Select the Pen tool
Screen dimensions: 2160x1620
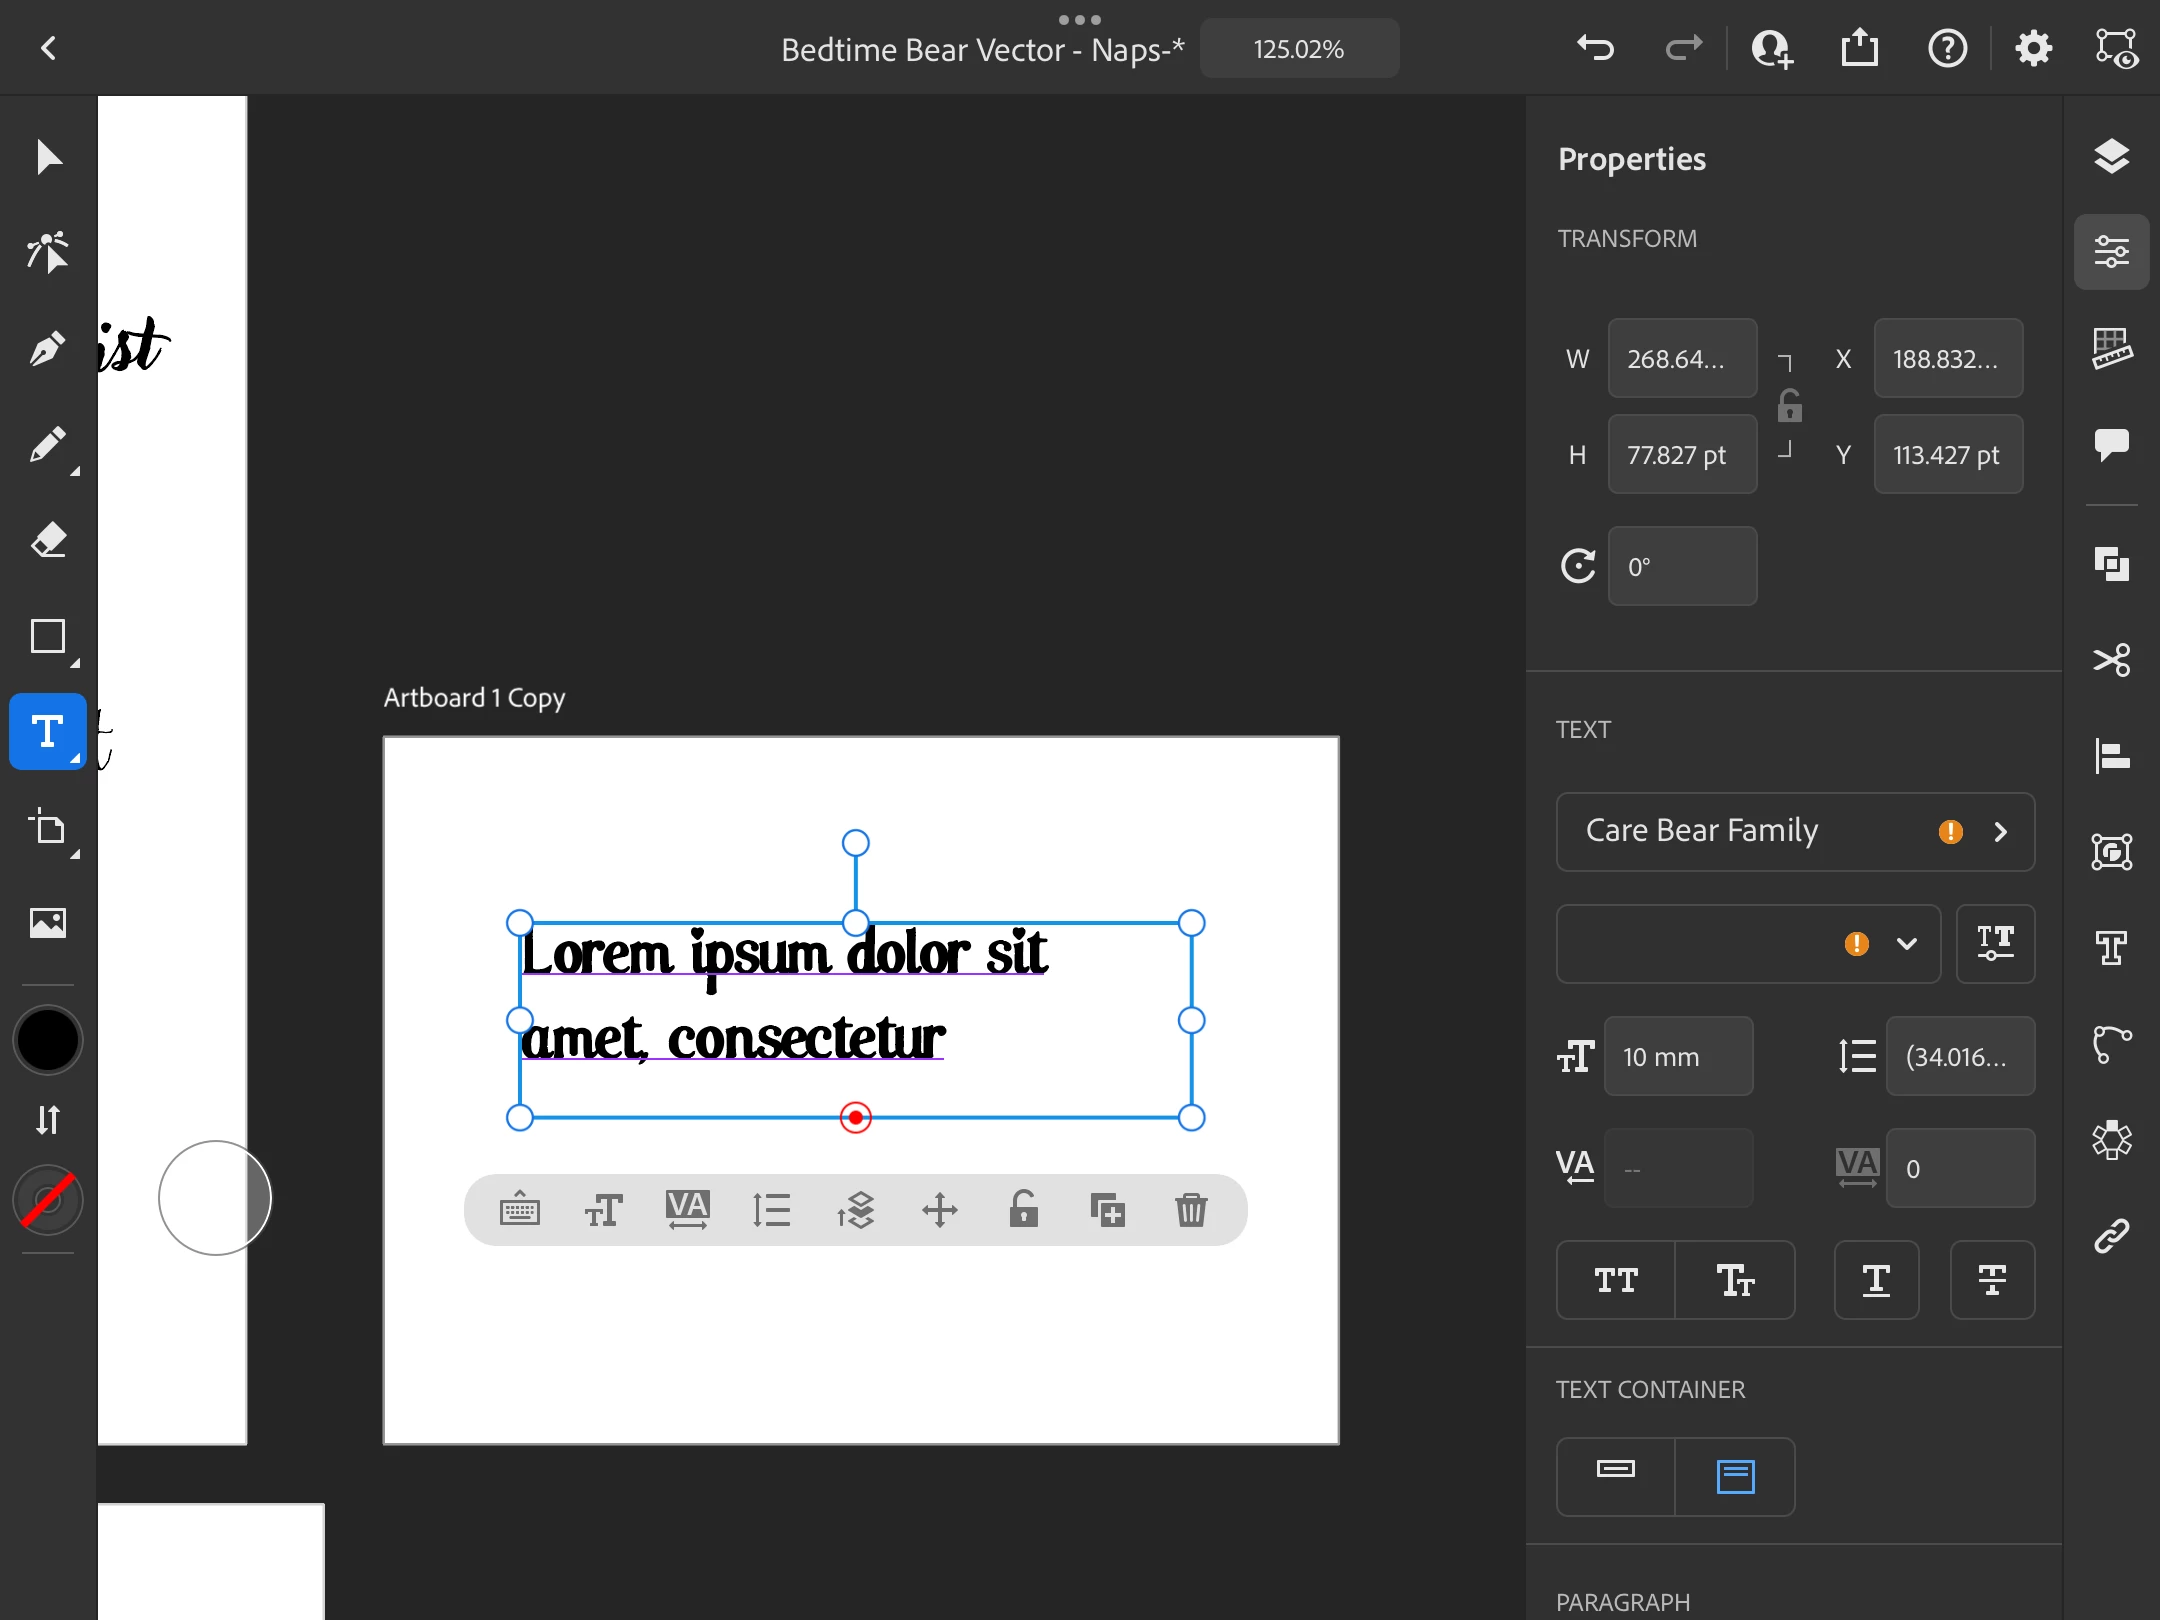tap(47, 348)
